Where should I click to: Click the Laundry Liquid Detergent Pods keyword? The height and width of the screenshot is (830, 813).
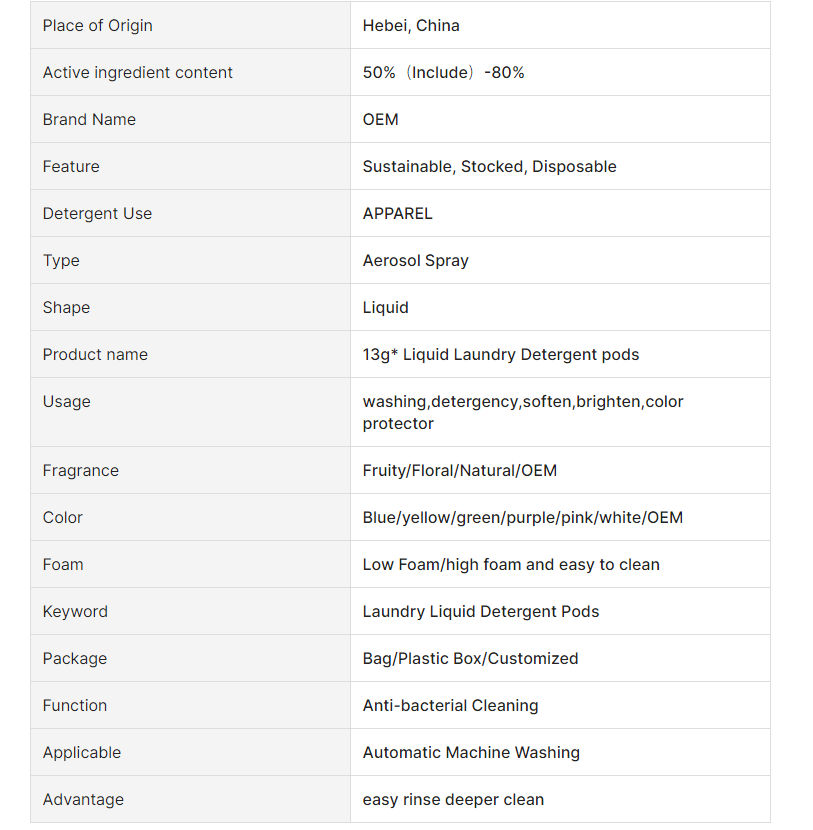click(480, 612)
